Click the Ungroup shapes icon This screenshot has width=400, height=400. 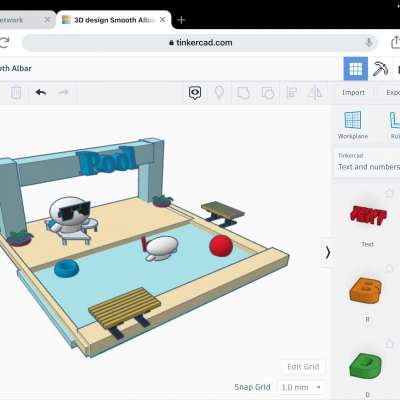268,93
